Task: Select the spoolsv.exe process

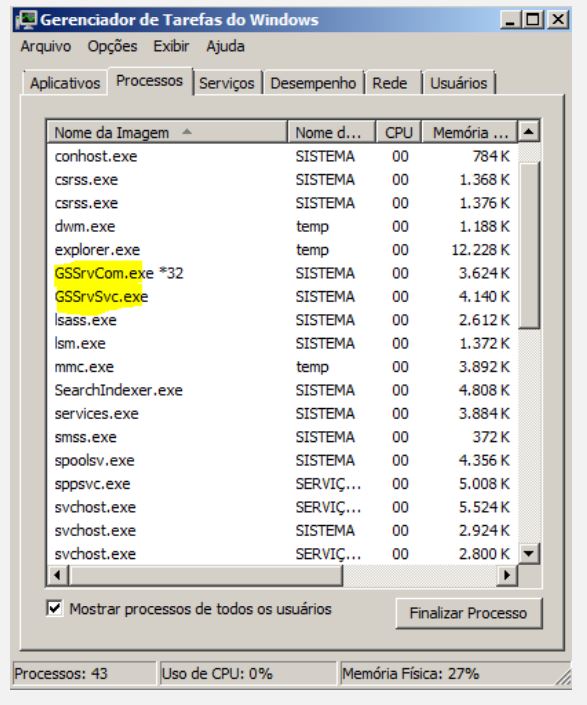Action: (282, 460)
